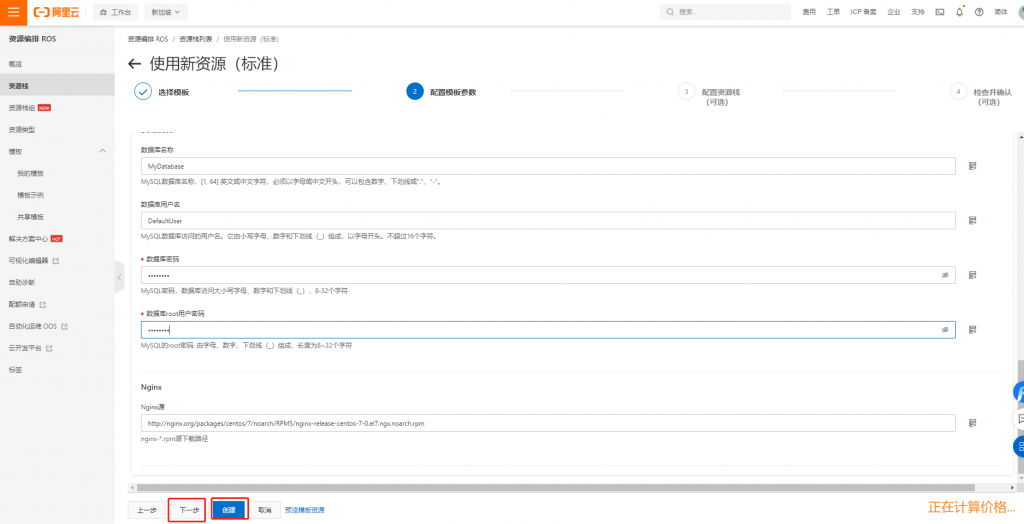Click parameter icon beside 数据库名称 field

[x=972, y=166]
